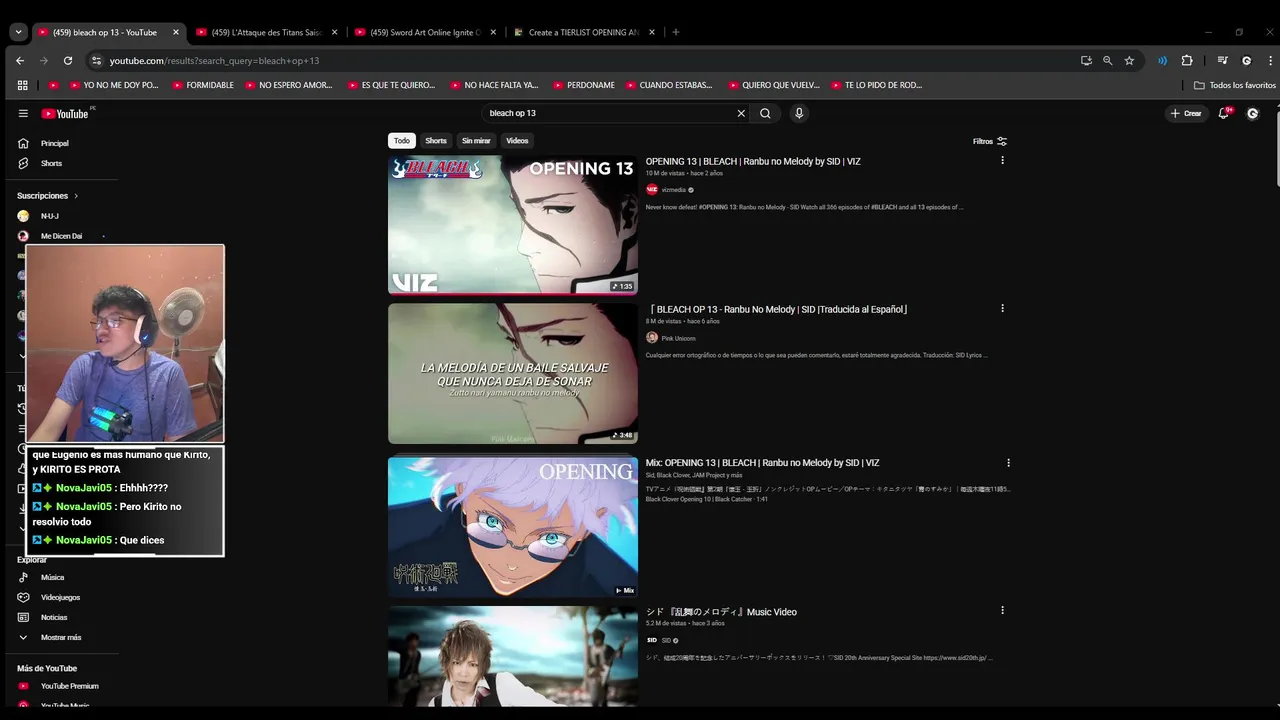Open media controls icon in Chrome toolbar

(x=1222, y=60)
